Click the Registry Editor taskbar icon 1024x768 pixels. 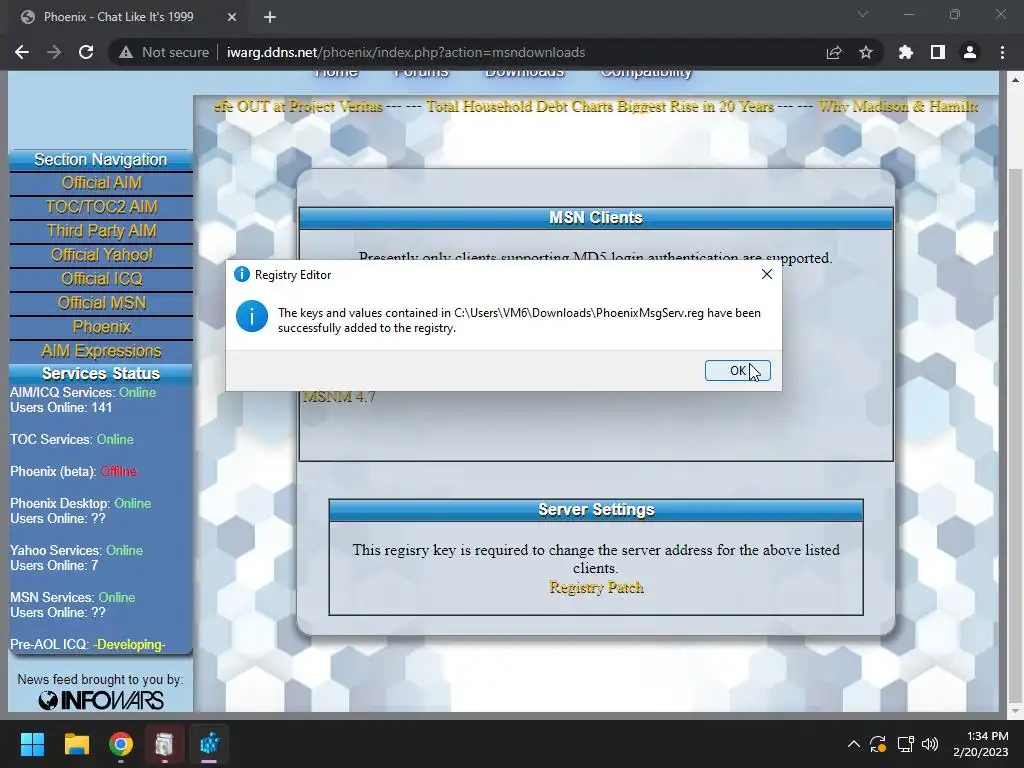[x=209, y=744]
